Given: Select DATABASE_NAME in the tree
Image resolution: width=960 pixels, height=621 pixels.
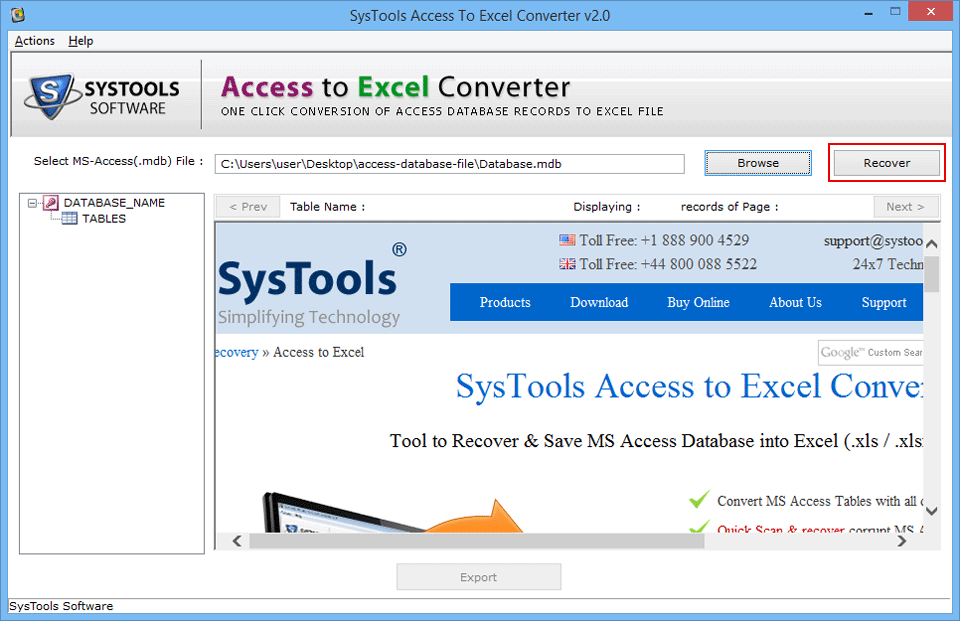Looking at the screenshot, I should coord(114,203).
